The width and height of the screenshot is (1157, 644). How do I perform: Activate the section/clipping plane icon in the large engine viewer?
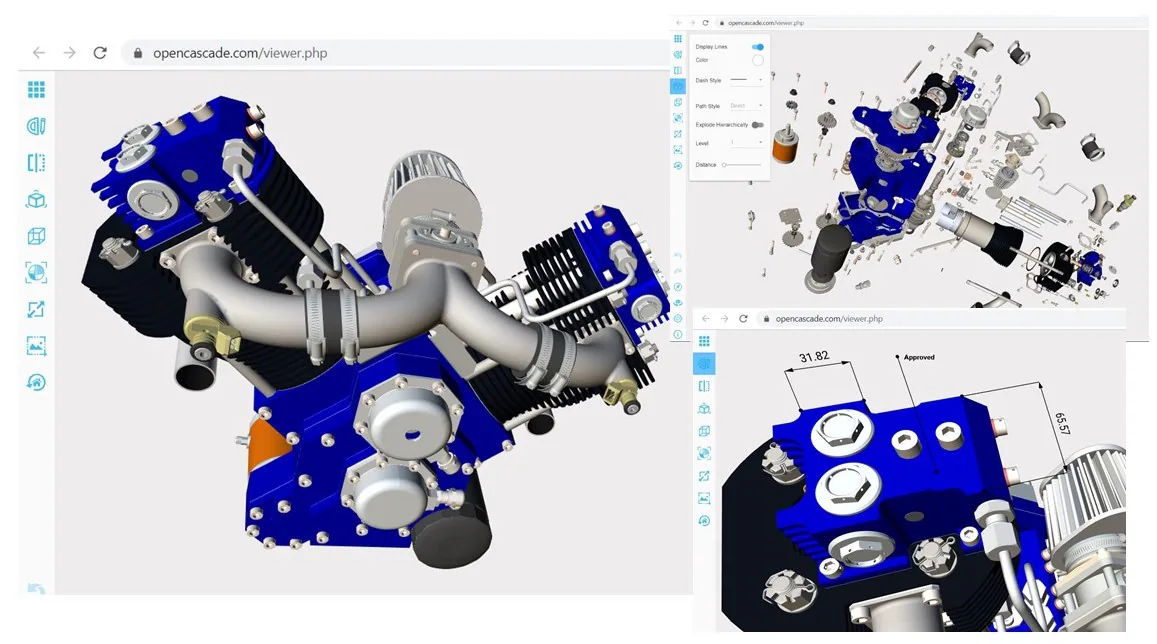point(36,162)
